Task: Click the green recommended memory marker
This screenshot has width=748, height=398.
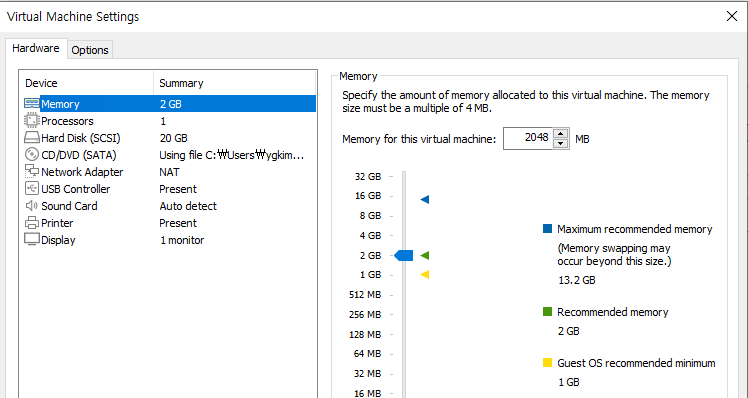Action: 425,255
